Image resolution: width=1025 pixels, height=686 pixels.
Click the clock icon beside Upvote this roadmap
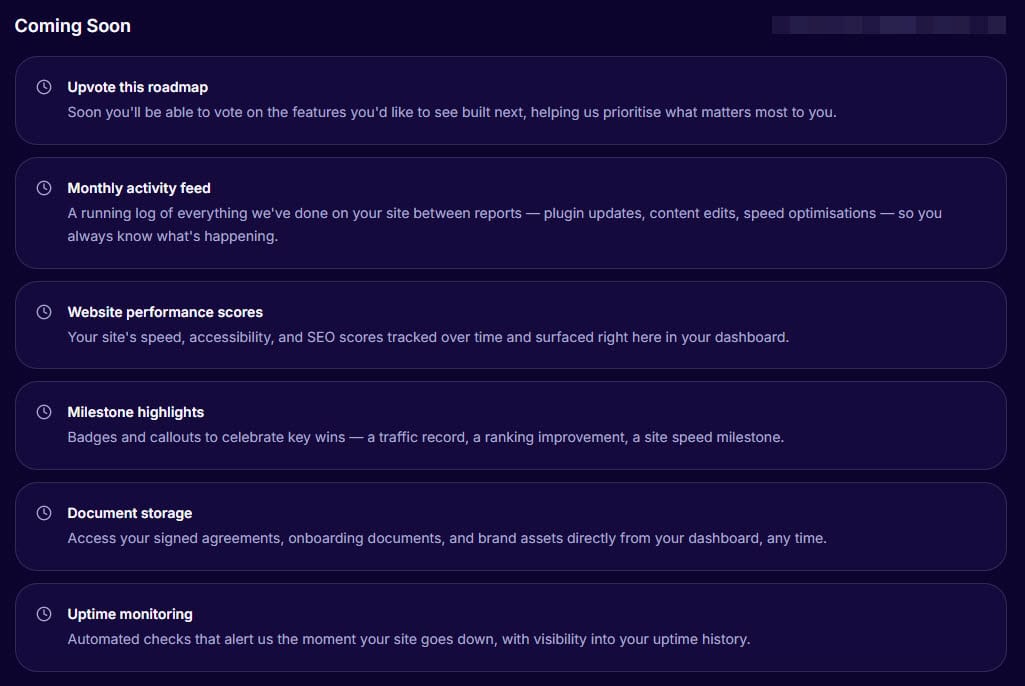point(44,87)
